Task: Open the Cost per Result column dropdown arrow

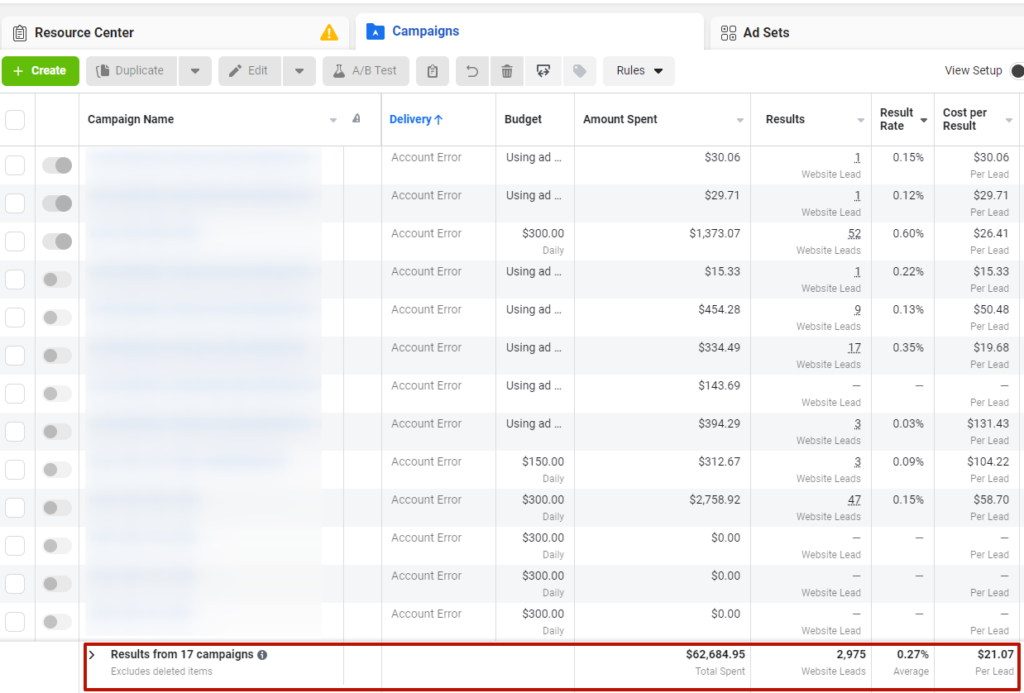Action: 1009,120
